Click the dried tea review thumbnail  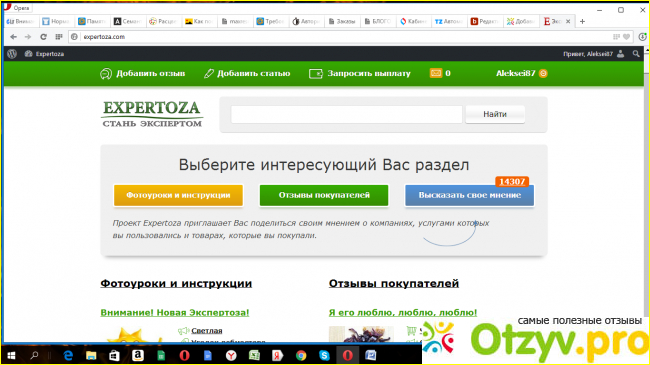click(361, 334)
